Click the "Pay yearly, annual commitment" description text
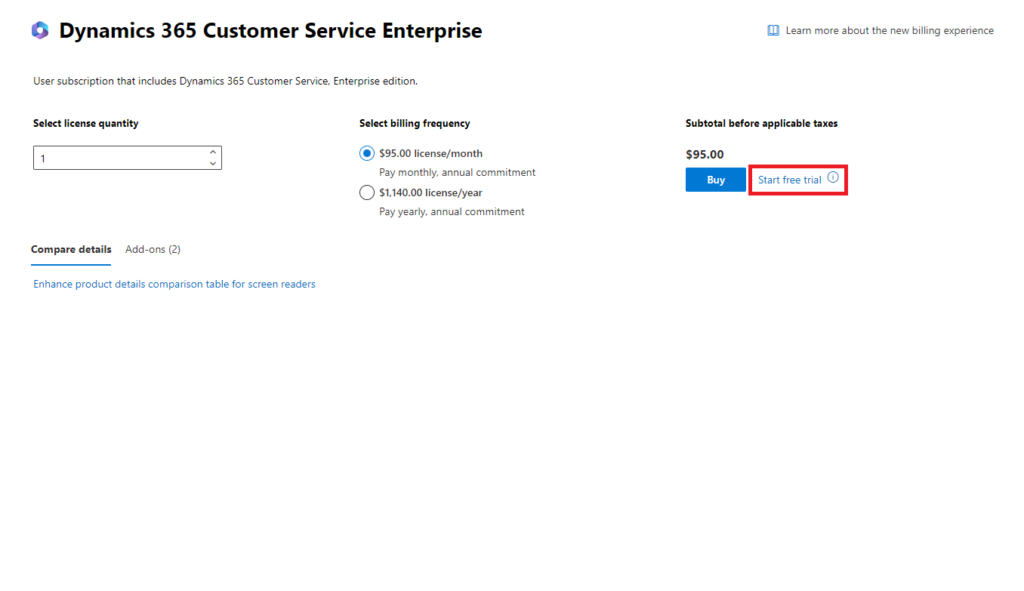 pyautogui.click(x=451, y=212)
